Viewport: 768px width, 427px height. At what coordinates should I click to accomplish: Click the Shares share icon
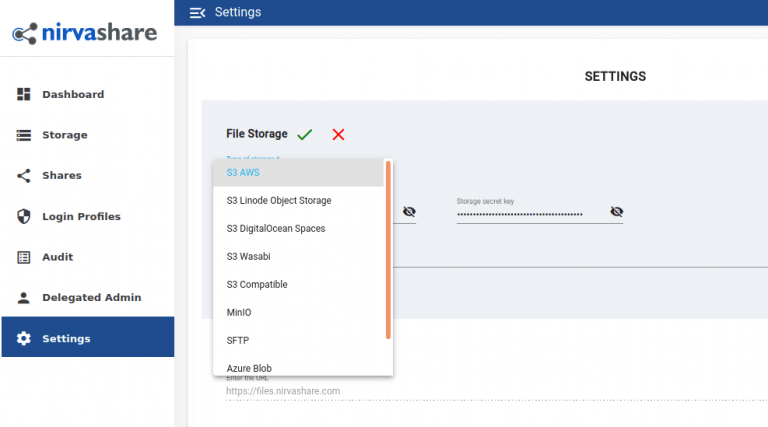coord(24,176)
